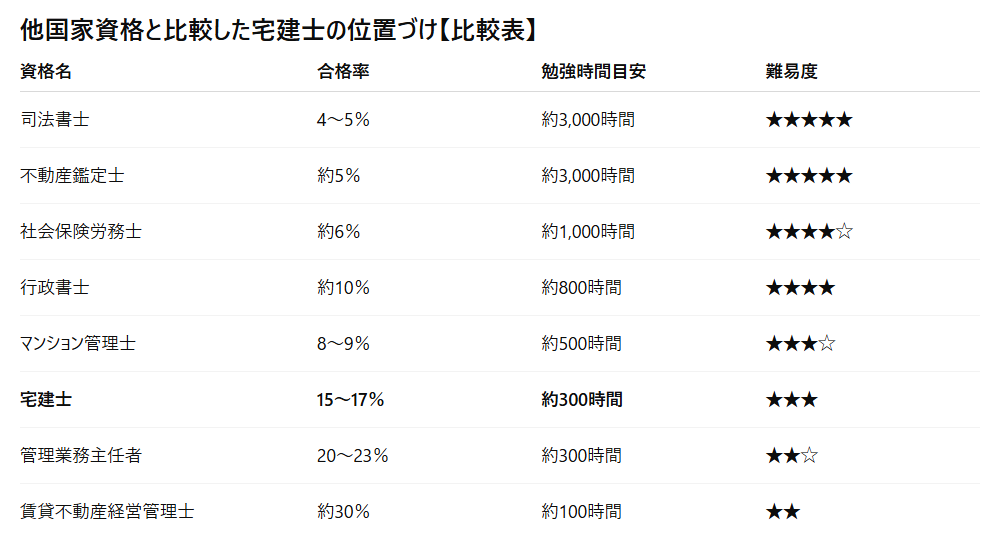Click the 行政書士 qualification name
Viewport: 988px width, 549px height.
(x=54, y=288)
